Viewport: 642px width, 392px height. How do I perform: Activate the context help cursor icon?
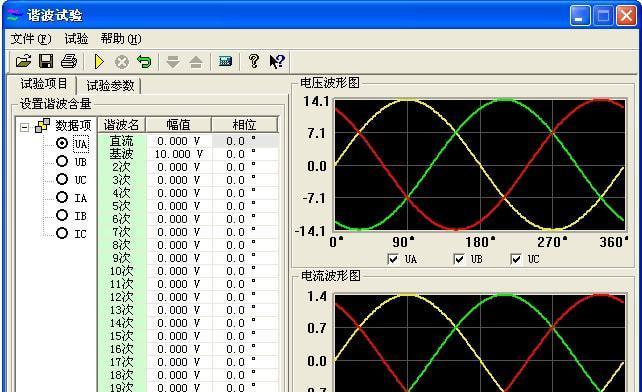click(277, 61)
